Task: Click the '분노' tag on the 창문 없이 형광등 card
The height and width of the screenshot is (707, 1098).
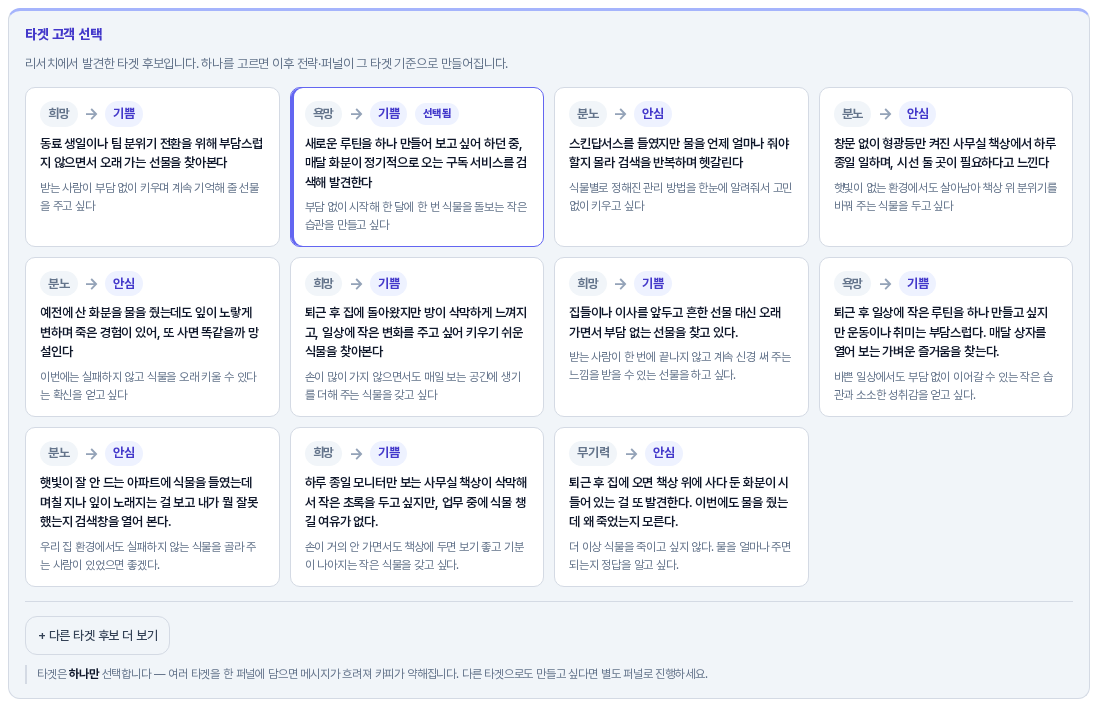Action: pyautogui.click(x=852, y=113)
